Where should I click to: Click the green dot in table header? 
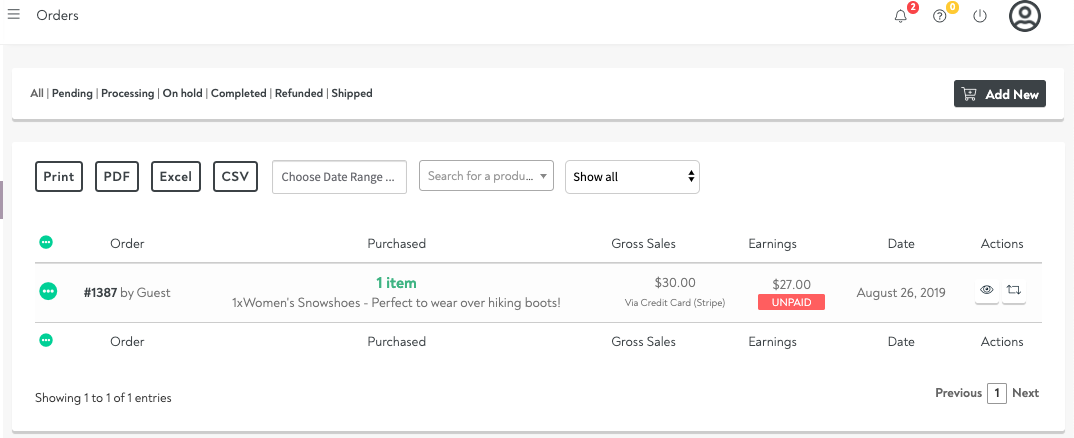[46, 242]
